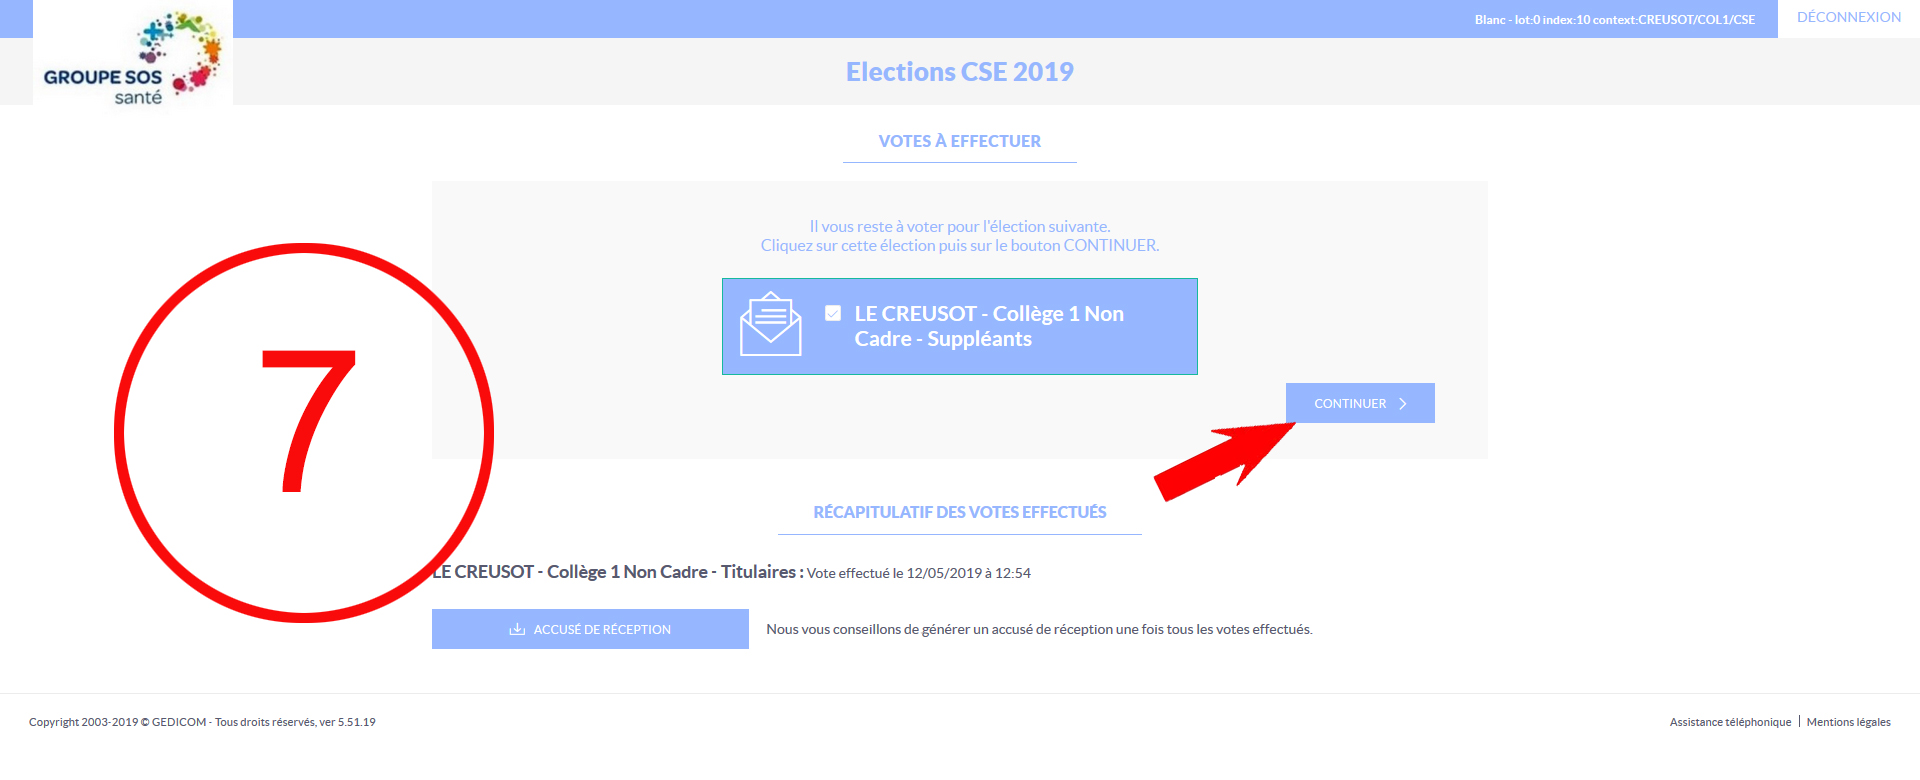Open Assistance téléphonique link
The width and height of the screenshot is (1920, 780).
(x=1730, y=722)
